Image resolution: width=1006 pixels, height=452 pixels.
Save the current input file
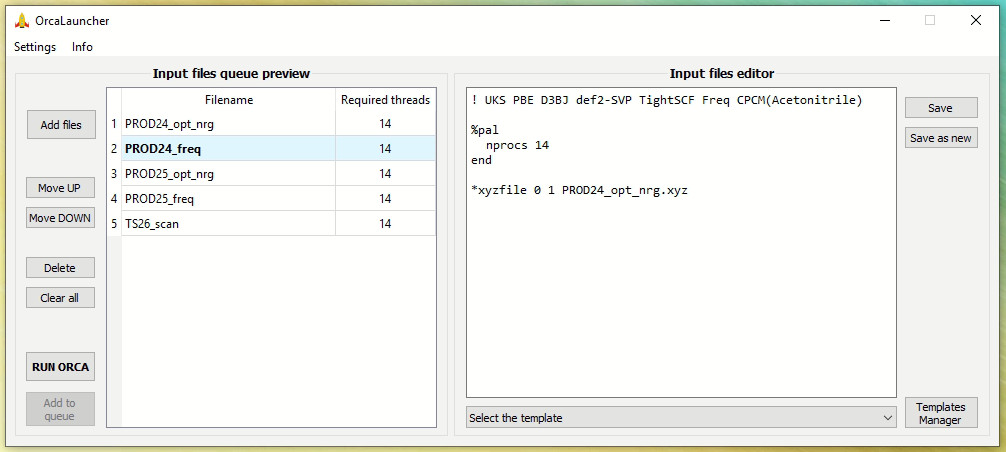point(941,108)
